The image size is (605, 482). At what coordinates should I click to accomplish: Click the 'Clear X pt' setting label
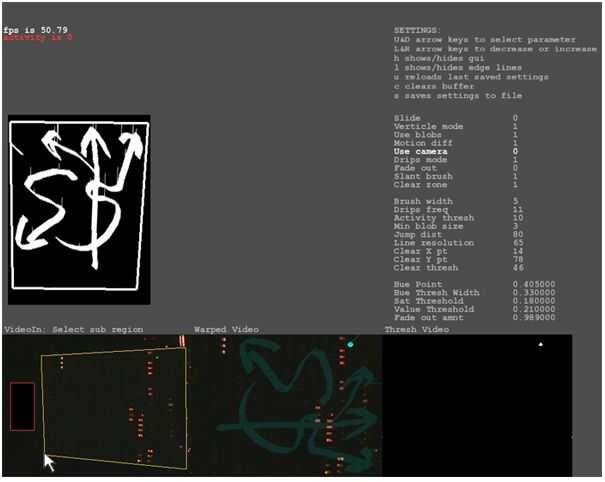point(420,251)
